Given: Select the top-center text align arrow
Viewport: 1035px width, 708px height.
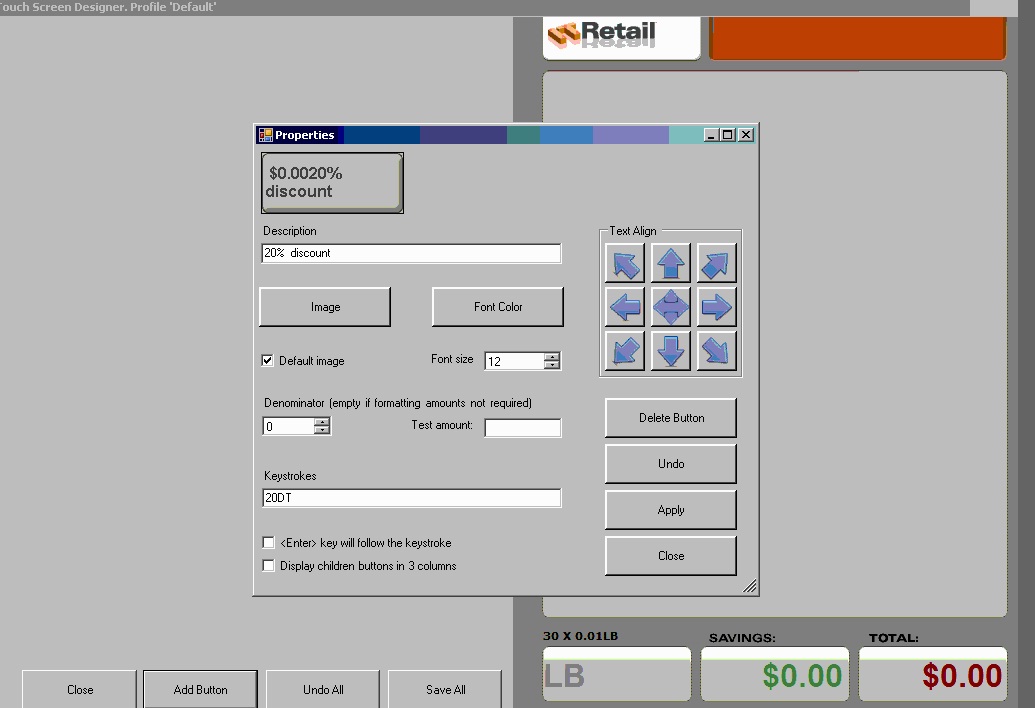Looking at the screenshot, I should pyautogui.click(x=671, y=263).
